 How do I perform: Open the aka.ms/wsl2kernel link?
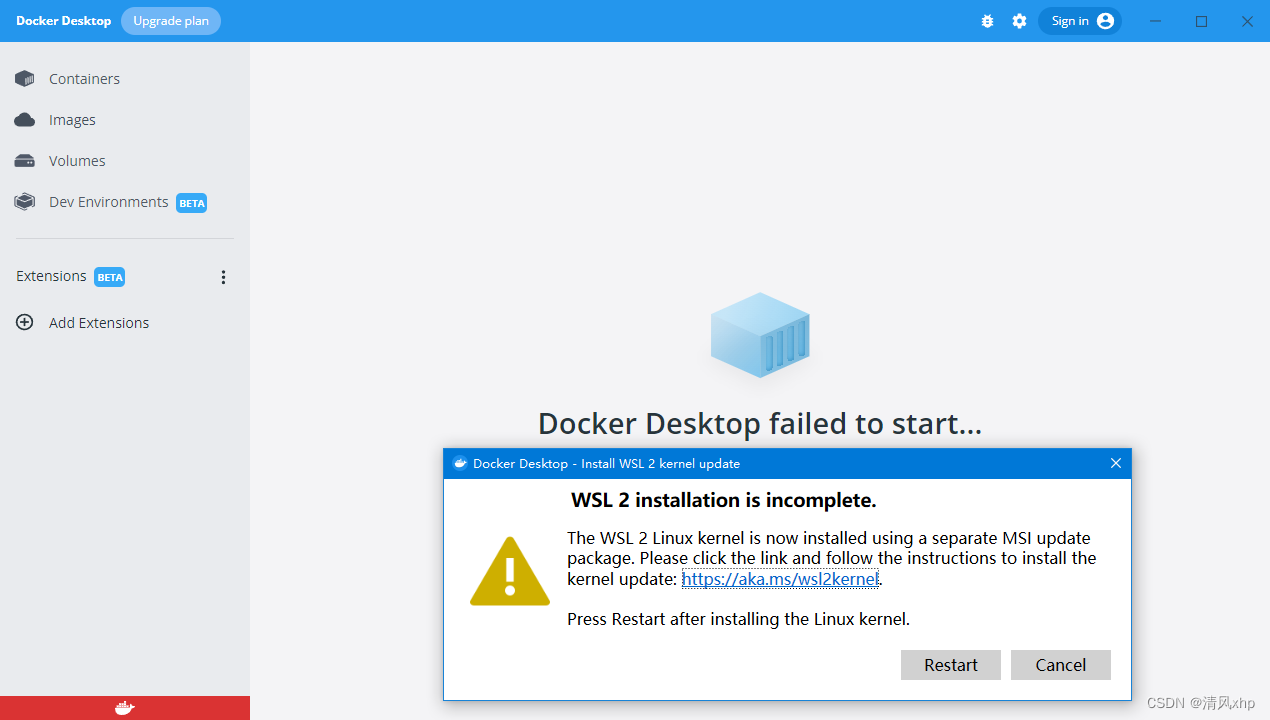tap(780, 579)
